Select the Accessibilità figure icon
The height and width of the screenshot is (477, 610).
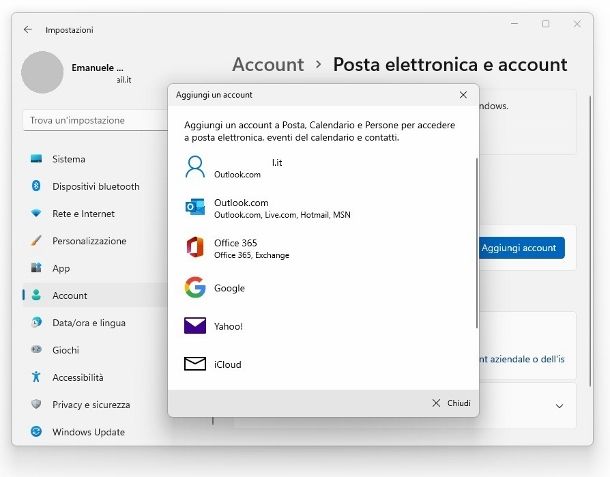coord(36,377)
